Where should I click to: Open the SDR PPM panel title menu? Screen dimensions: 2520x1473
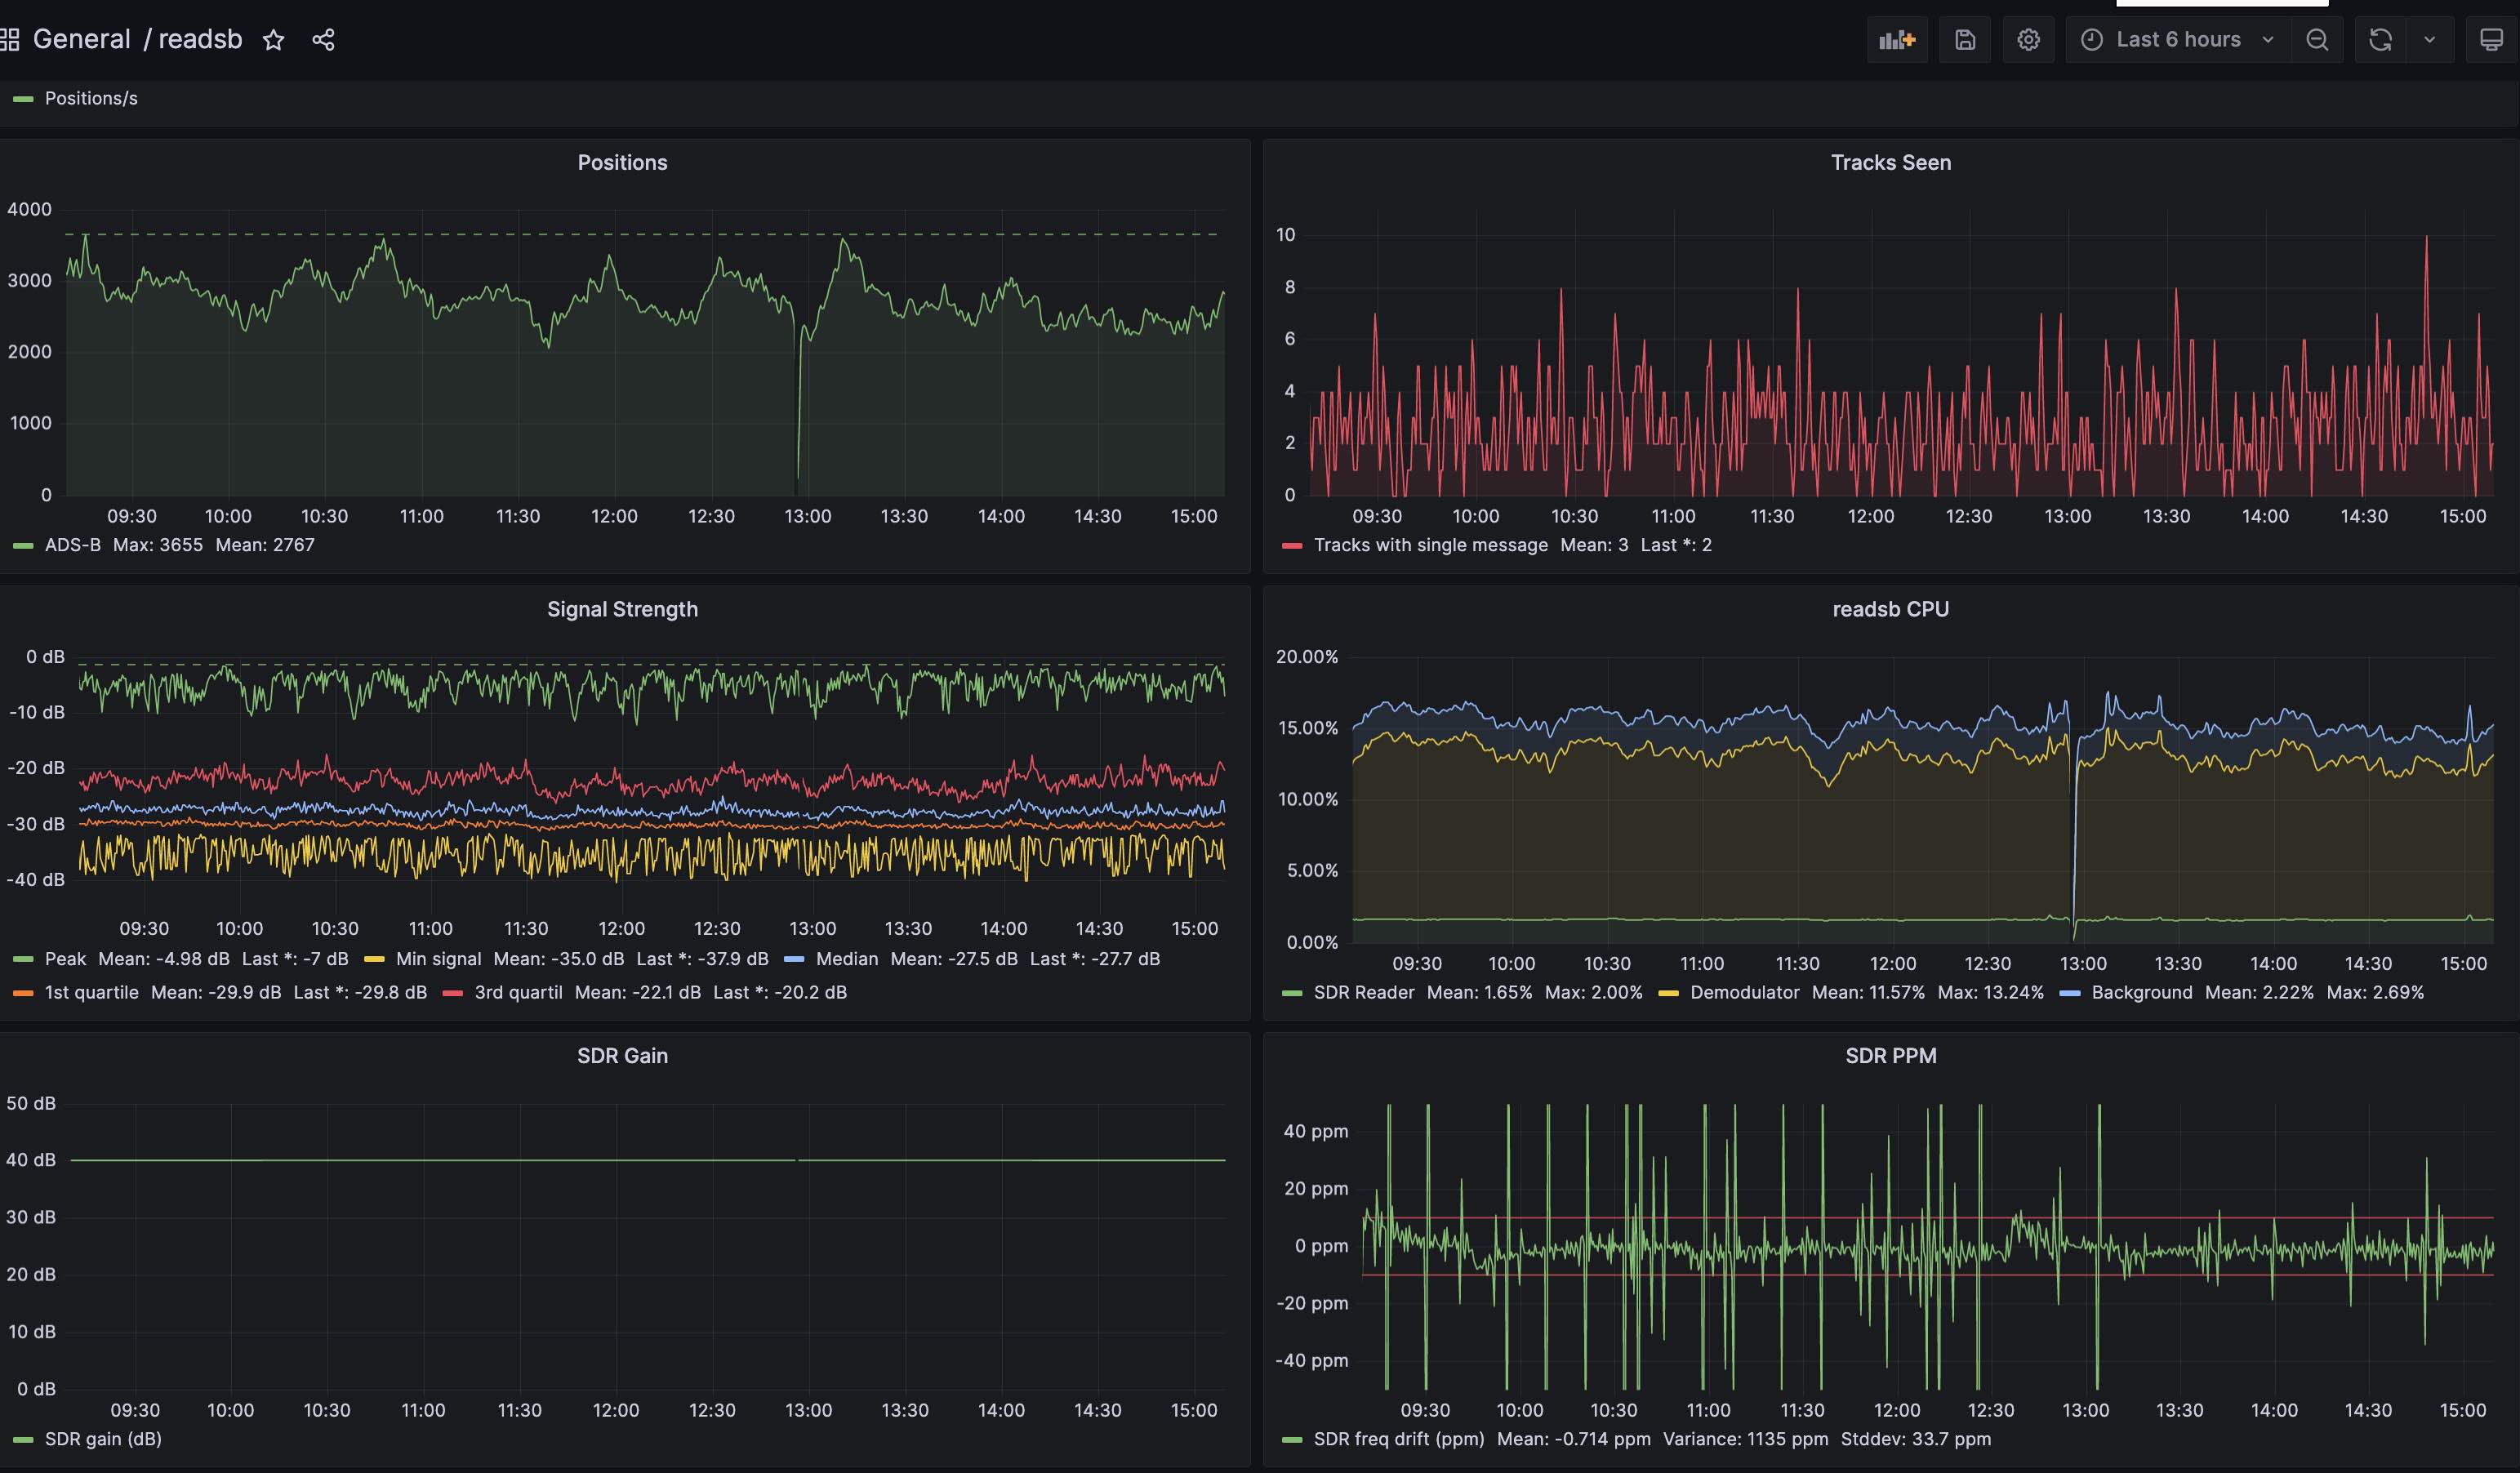pyautogui.click(x=1890, y=1056)
